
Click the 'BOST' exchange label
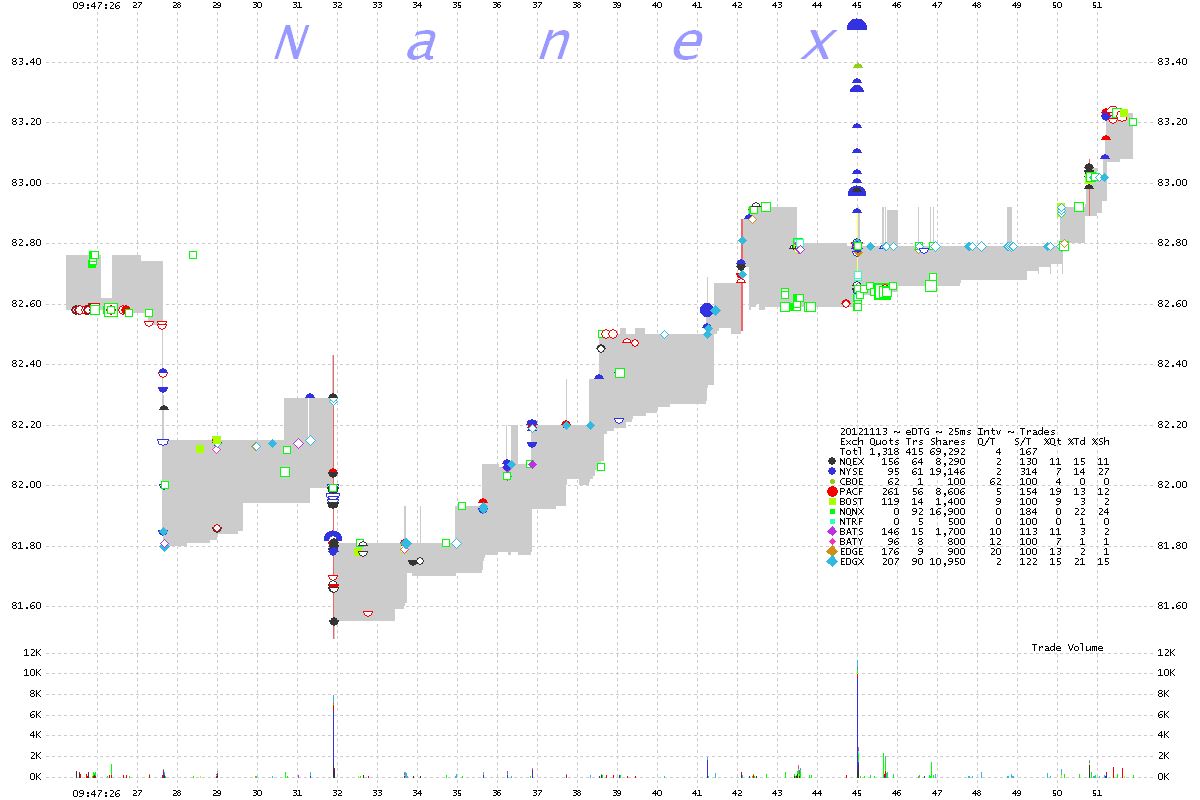851,501
